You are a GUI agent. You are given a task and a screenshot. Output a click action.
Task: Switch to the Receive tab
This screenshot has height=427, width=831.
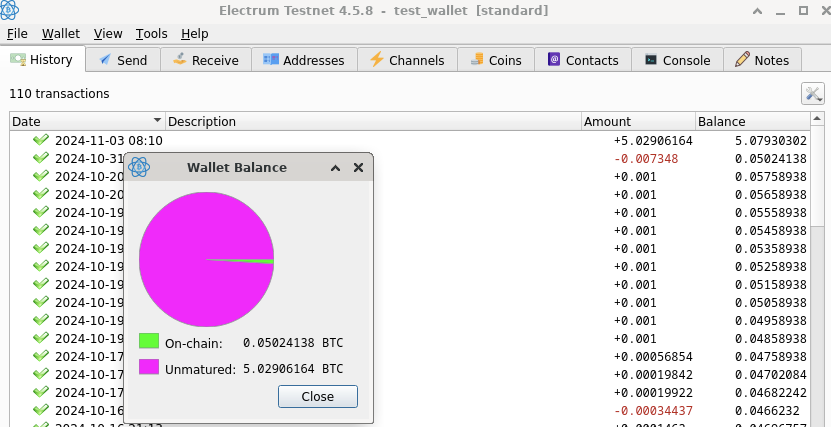click(206, 60)
